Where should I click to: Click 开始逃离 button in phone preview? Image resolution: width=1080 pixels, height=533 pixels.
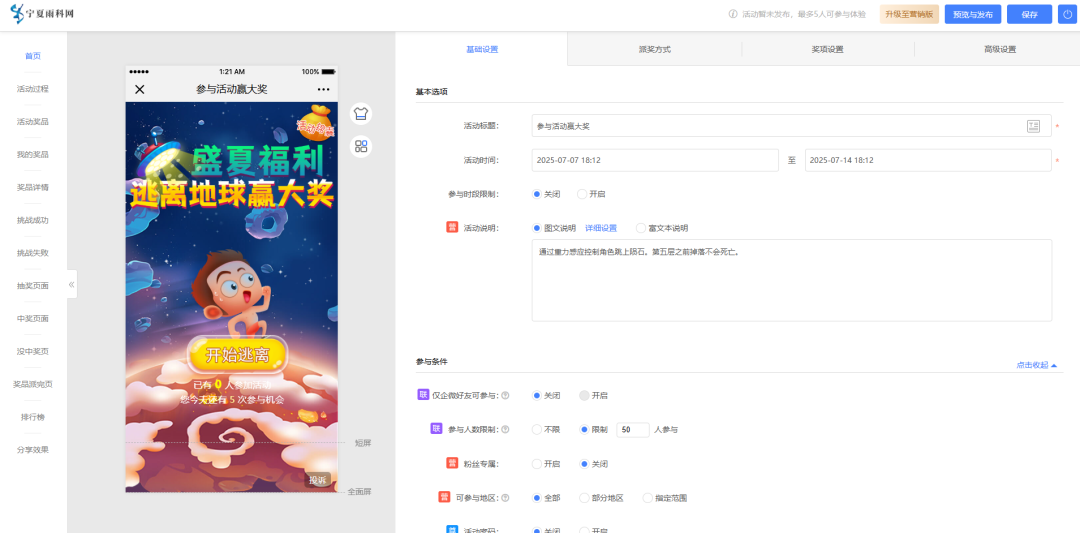tap(237, 355)
